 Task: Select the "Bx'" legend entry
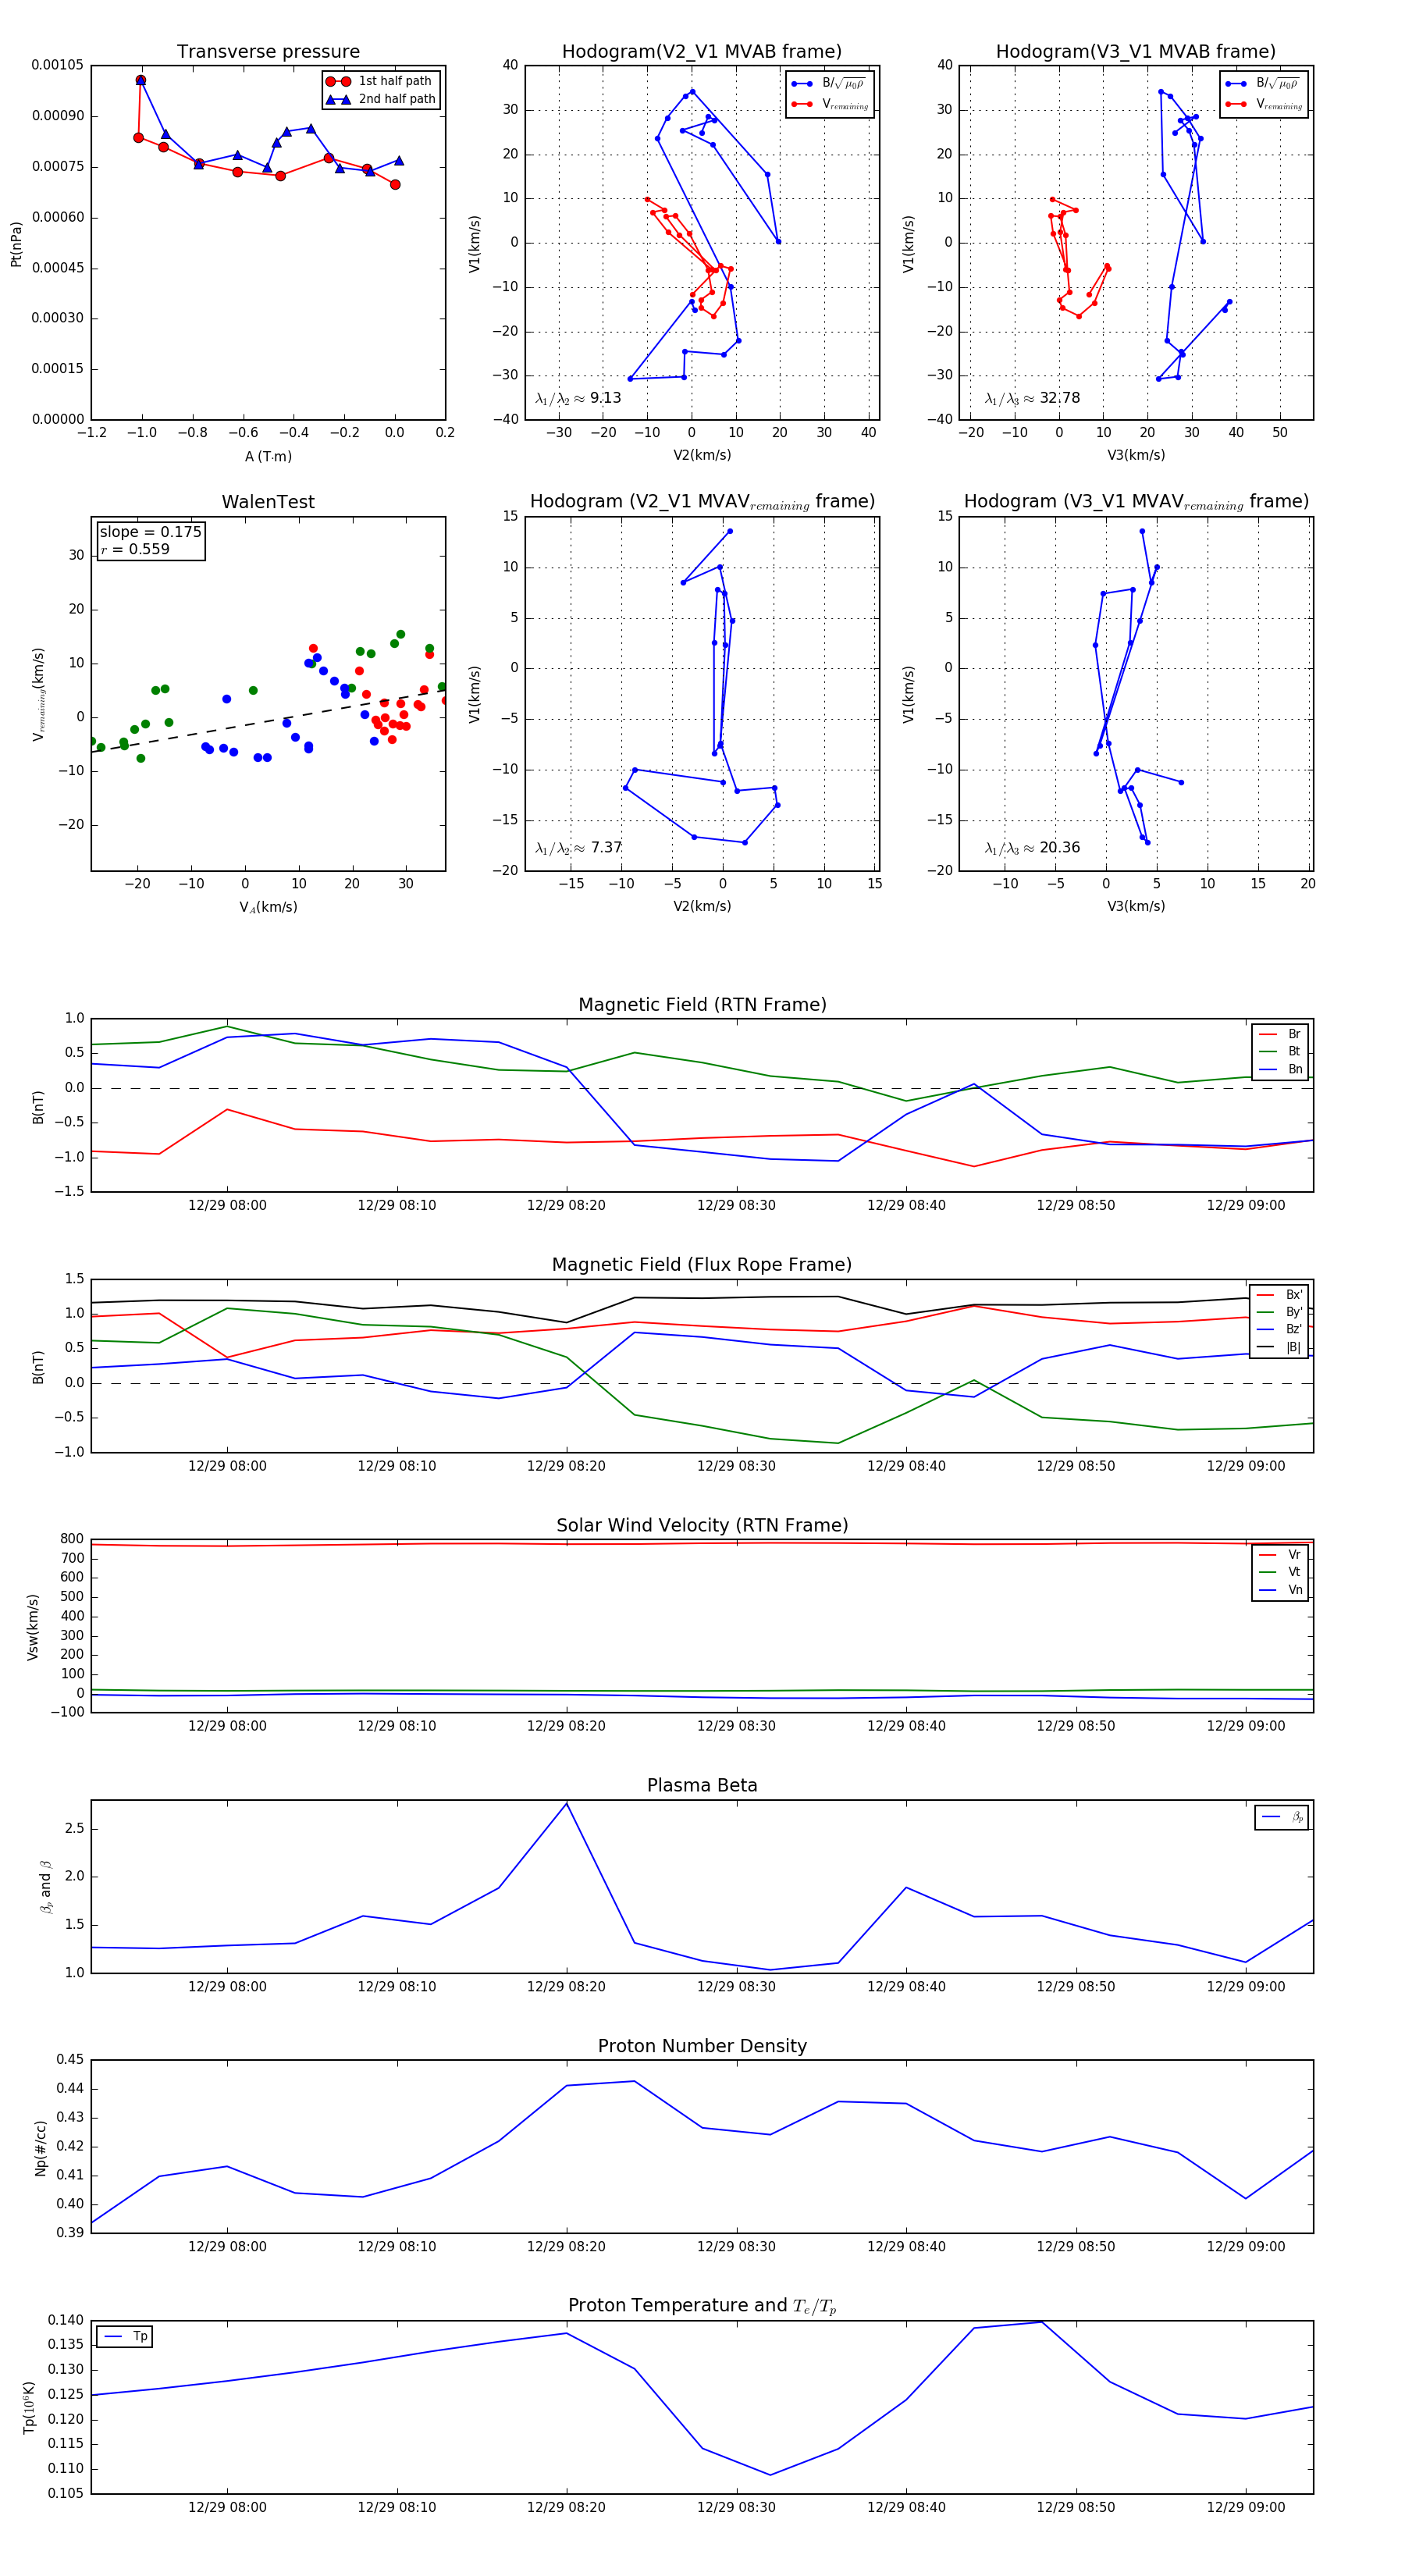pyautogui.click(x=1280, y=1295)
